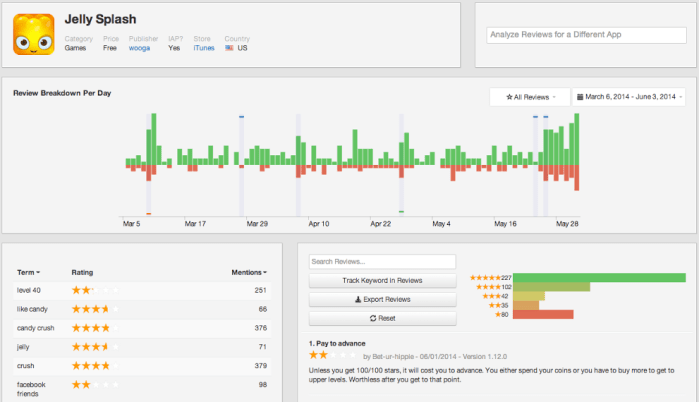Click the download icon on Export Reviews
The image size is (699, 402).
coord(358,299)
